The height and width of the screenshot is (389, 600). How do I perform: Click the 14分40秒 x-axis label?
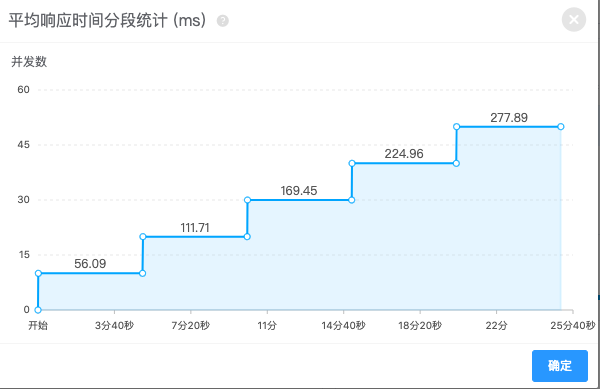tap(344, 326)
